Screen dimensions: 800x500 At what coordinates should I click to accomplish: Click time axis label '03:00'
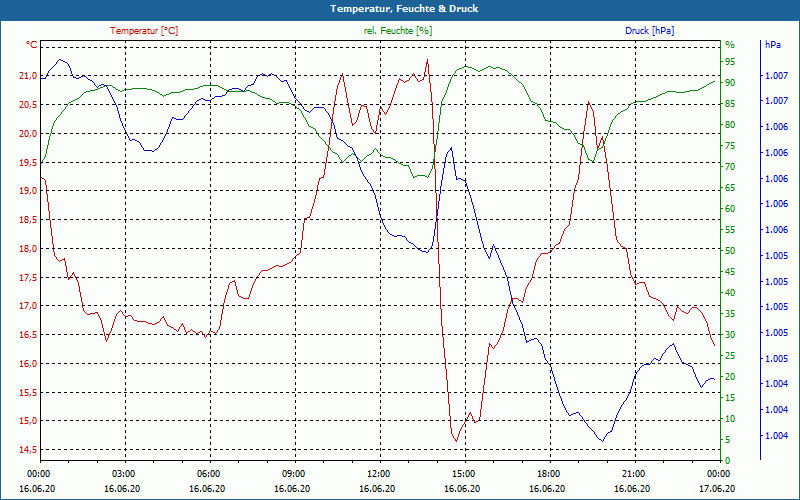tap(125, 473)
